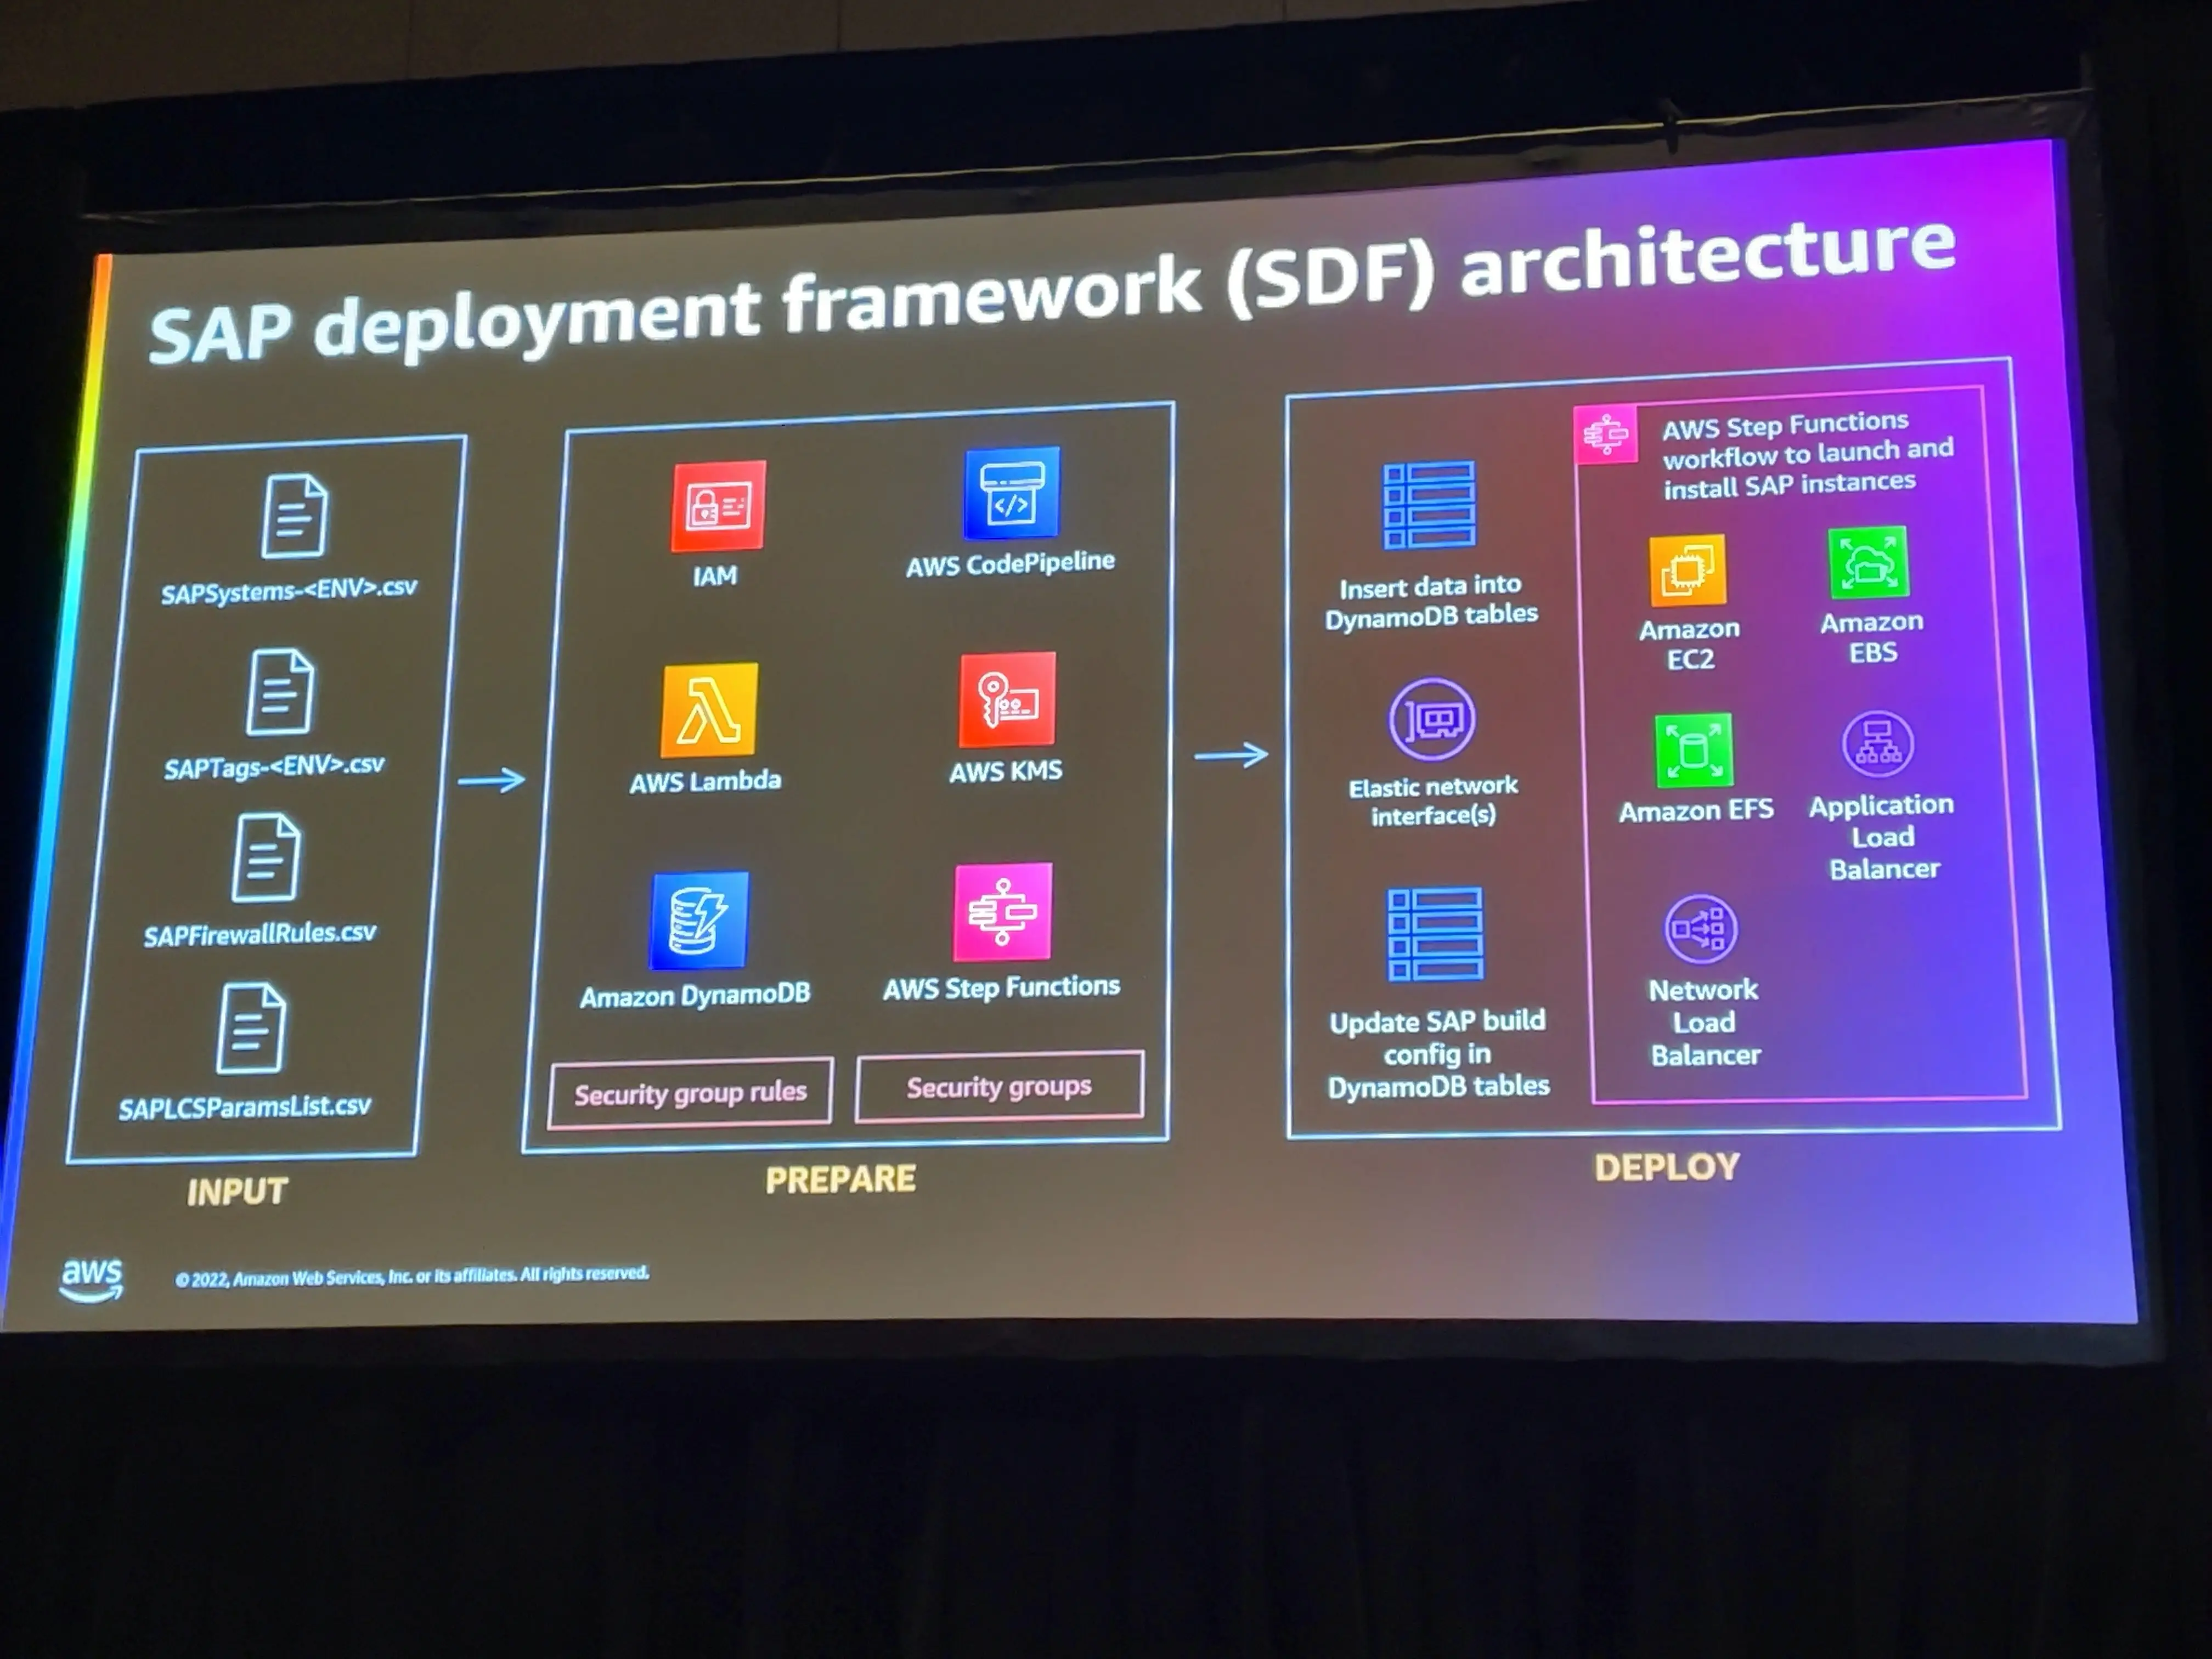Click the SAPTags-<ENV>.csv filename text

[x=274, y=767]
